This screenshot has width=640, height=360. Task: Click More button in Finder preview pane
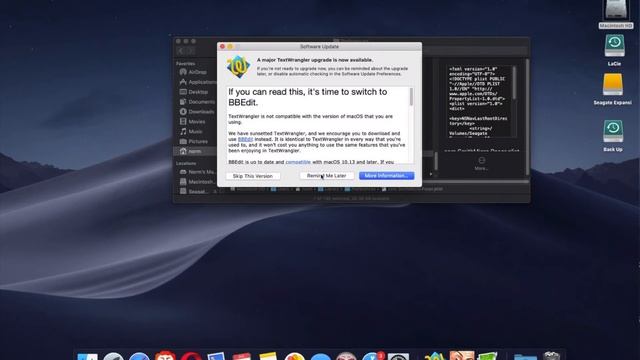(481, 164)
